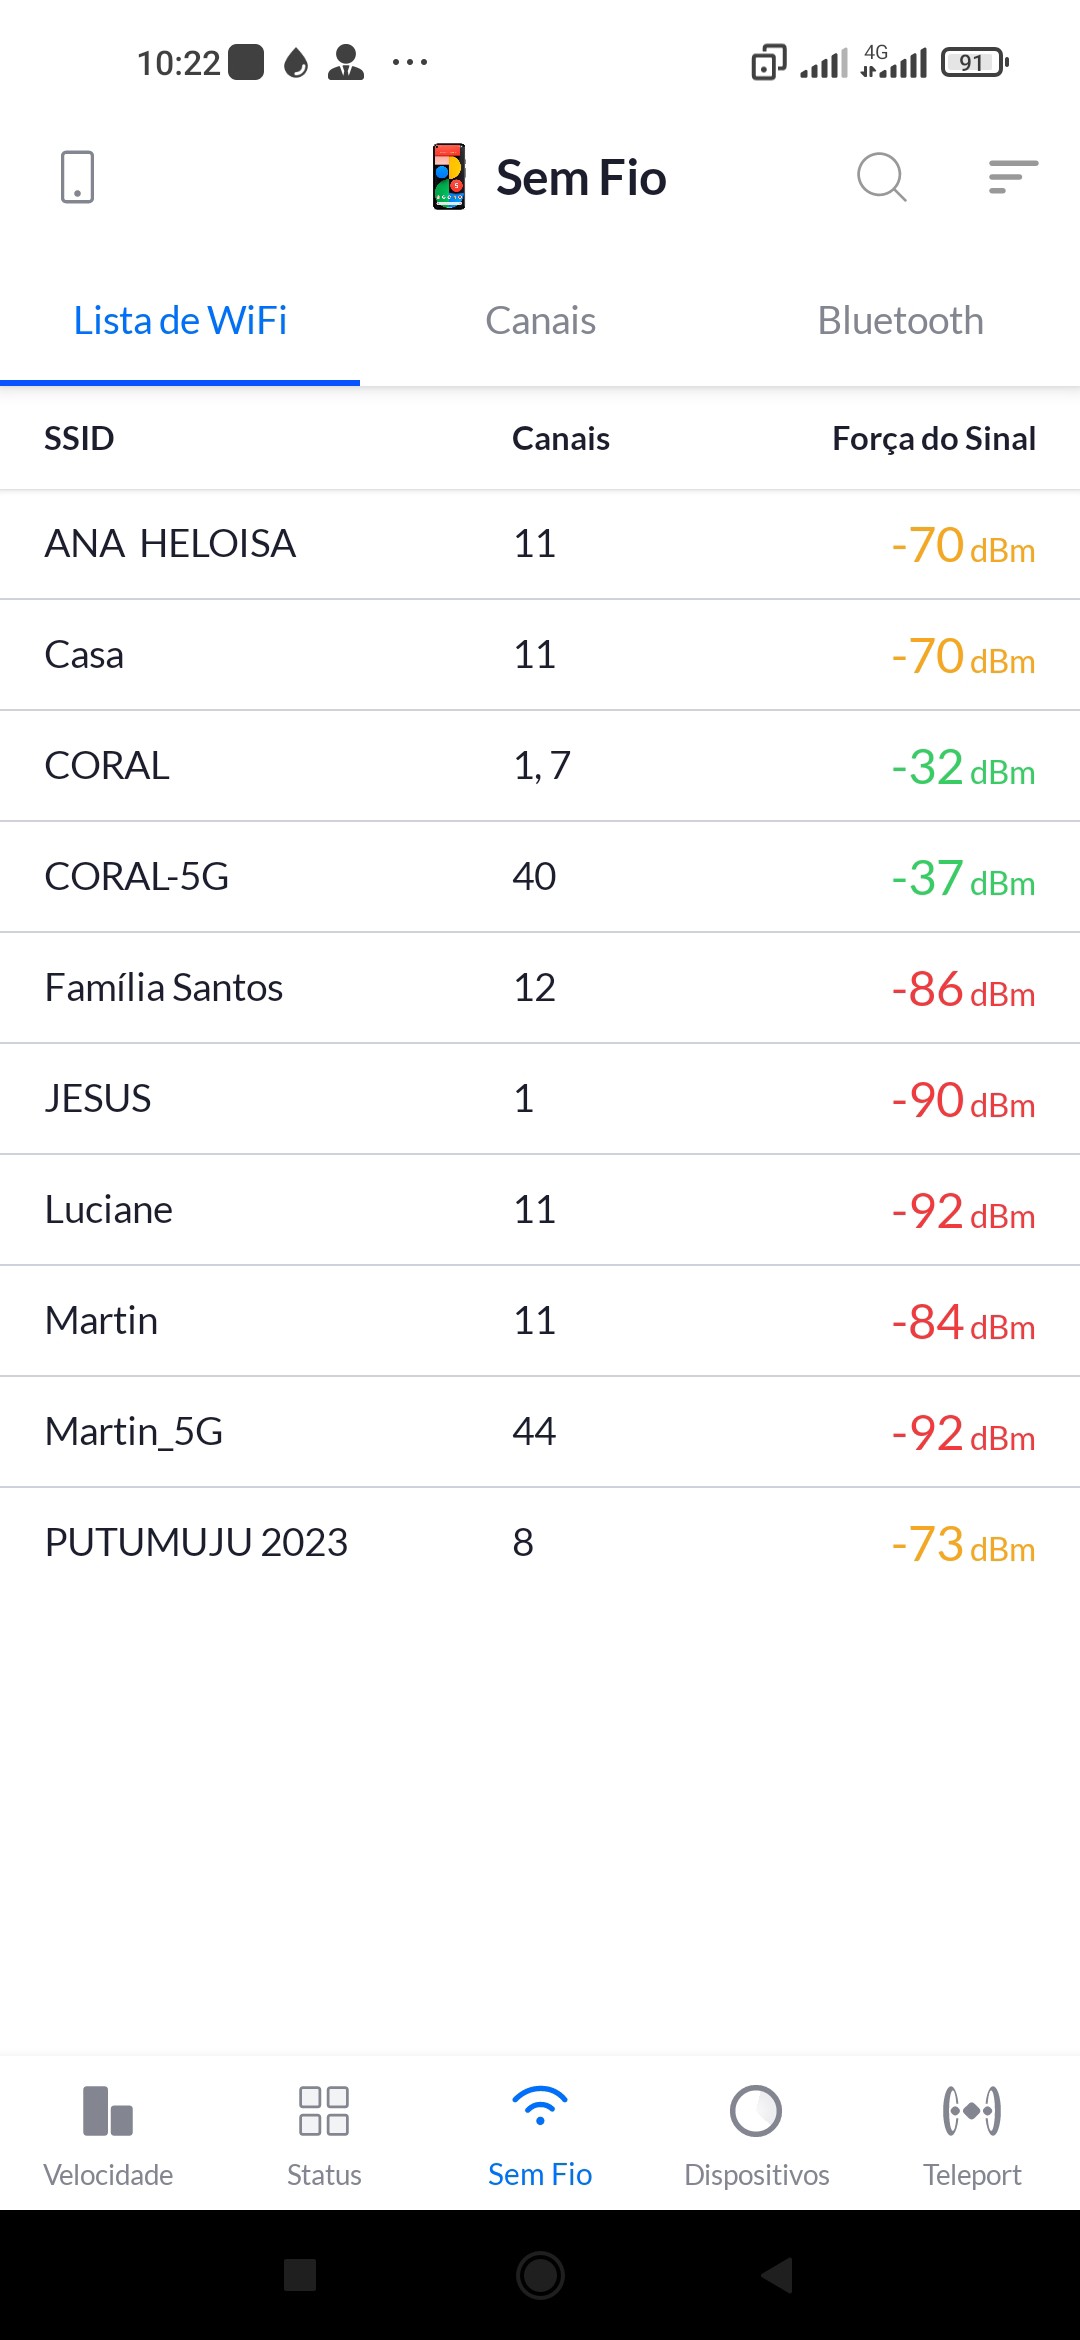Switch to the Canais tab
The width and height of the screenshot is (1080, 2340).
540,321
